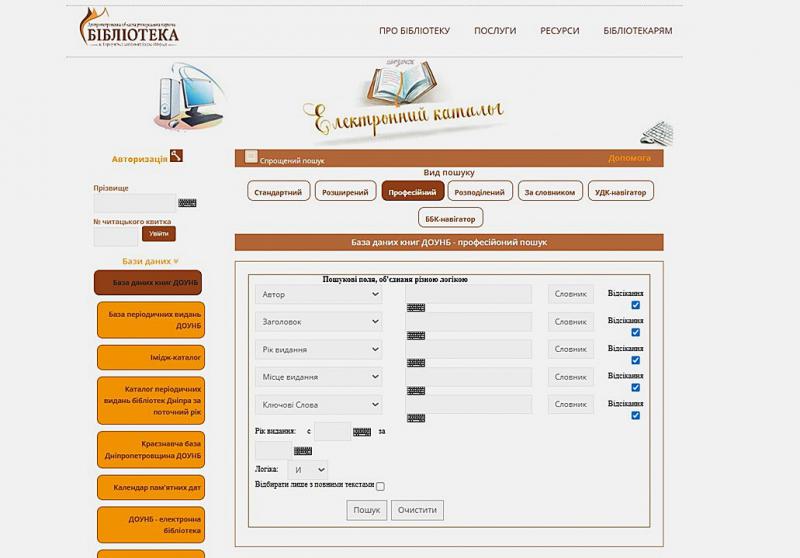The image size is (800, 558).
Task: Click the БІБЛІОТЕКА logo
Action: [x=130, y=28]
